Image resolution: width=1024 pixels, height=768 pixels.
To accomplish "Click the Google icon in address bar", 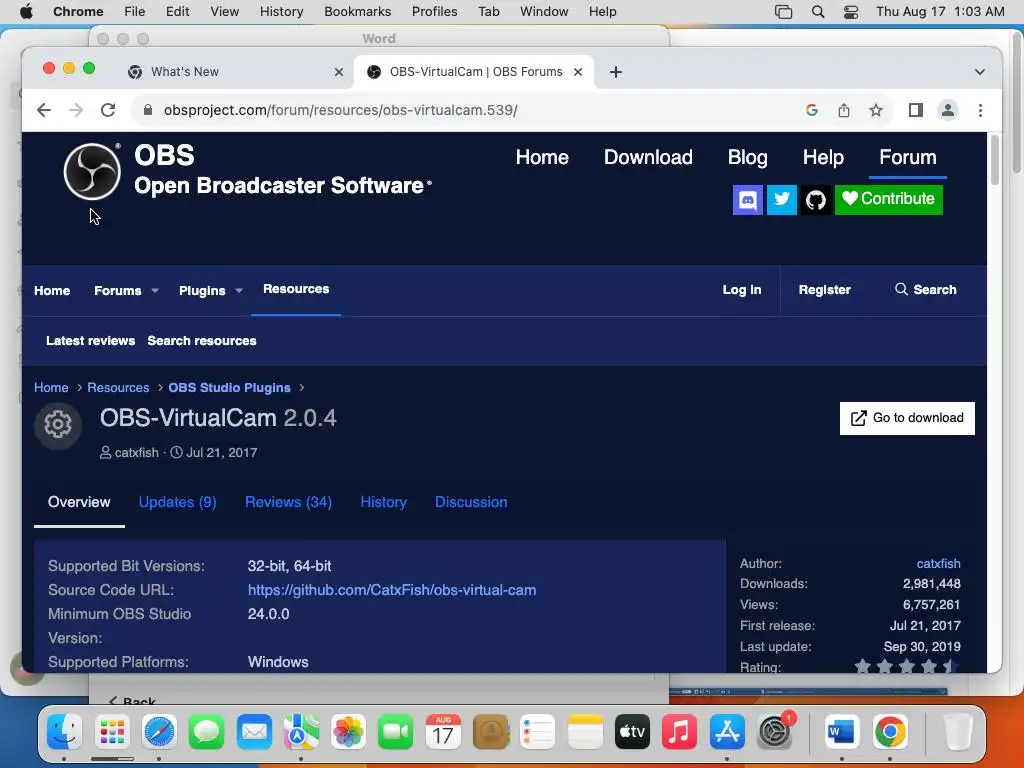I will point(812,110).
